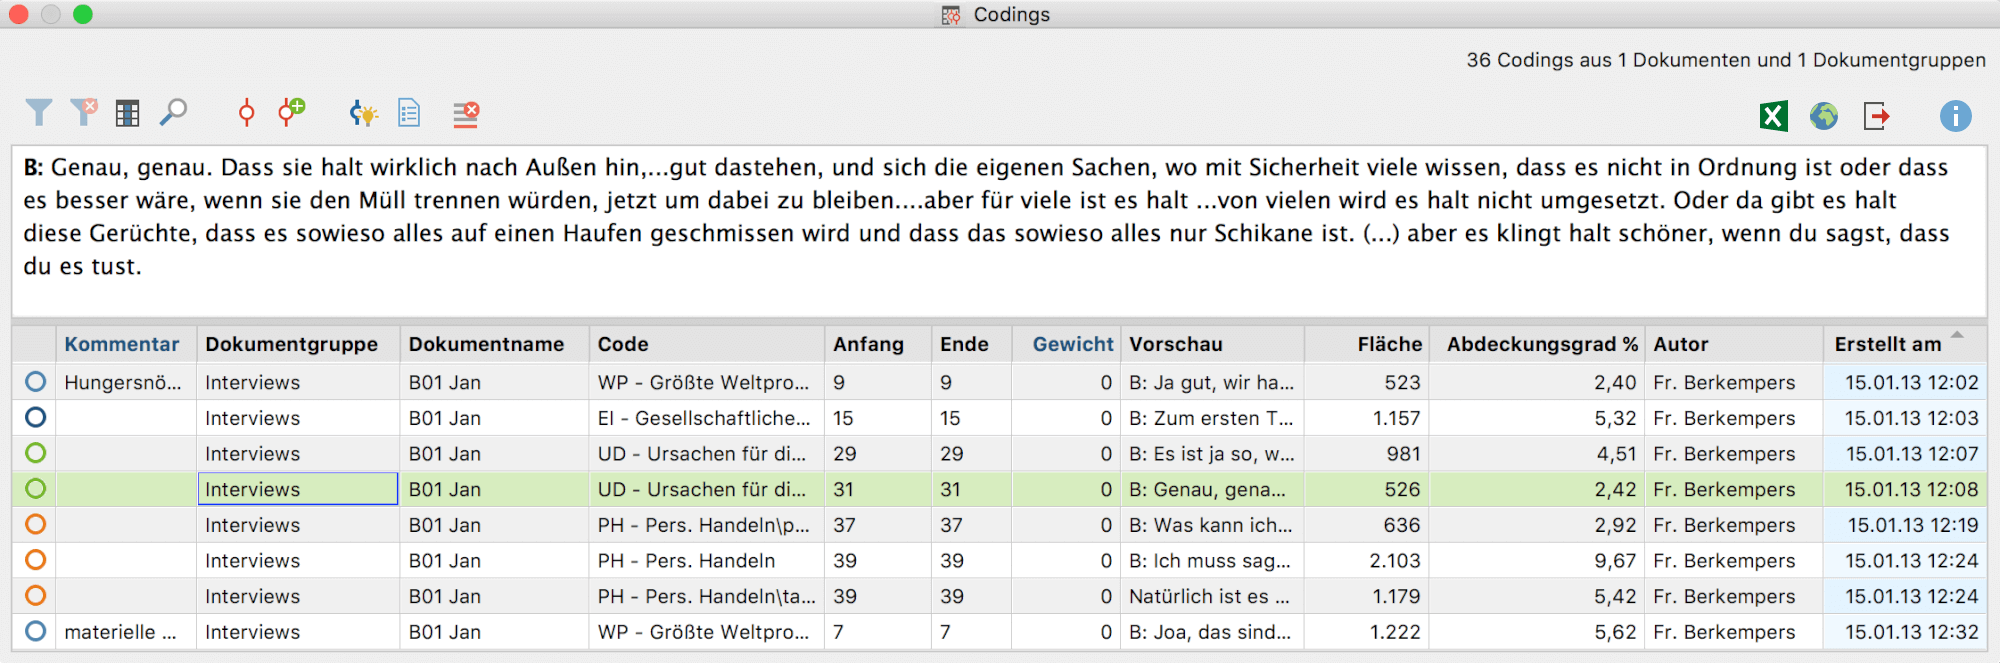Click the code with new code plus icon
The height and width of the screenshot is (663, 2000).
pyautogui.click(x=291, y=112)
